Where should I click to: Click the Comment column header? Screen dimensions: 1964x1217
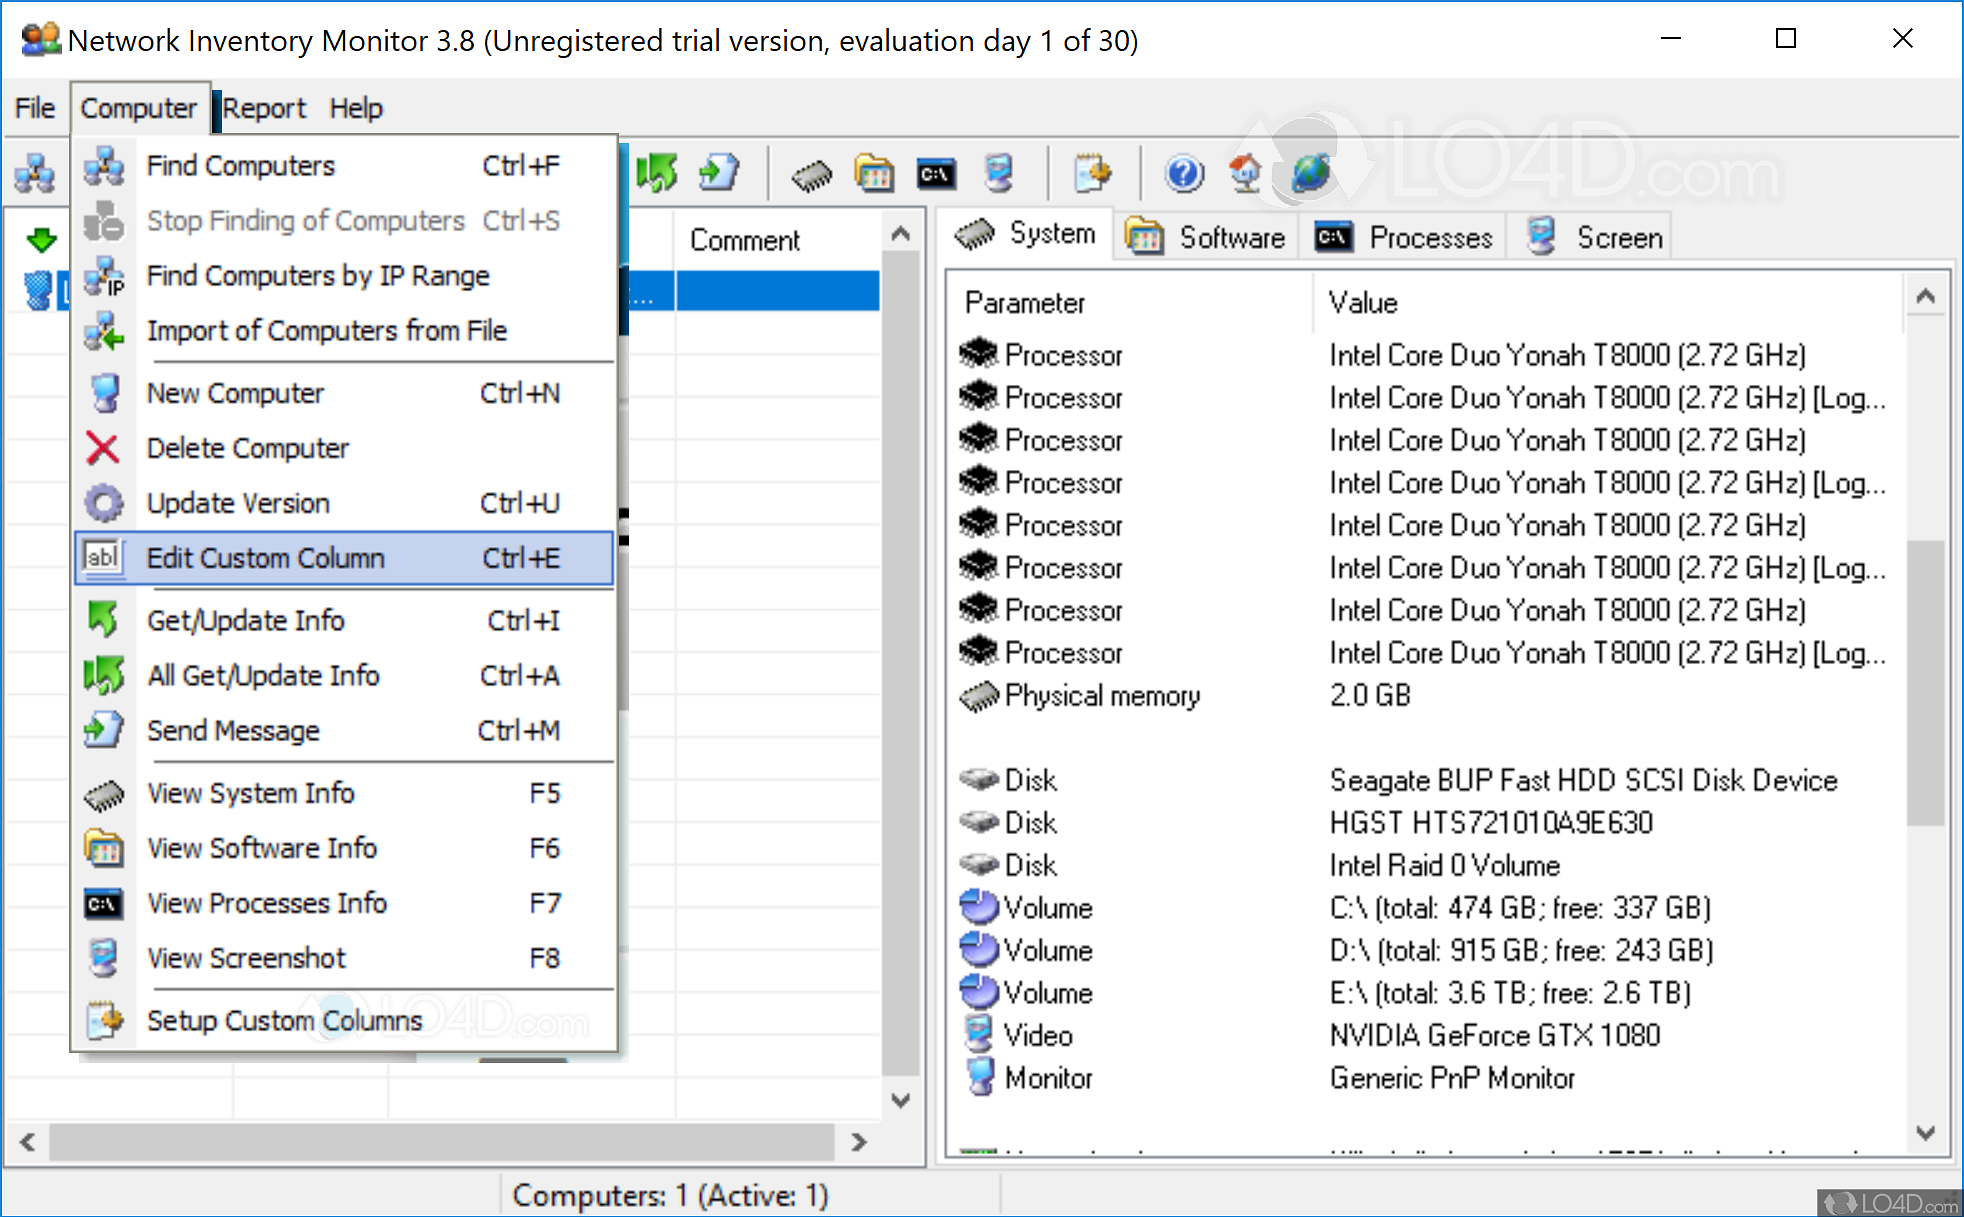[745, 239]
